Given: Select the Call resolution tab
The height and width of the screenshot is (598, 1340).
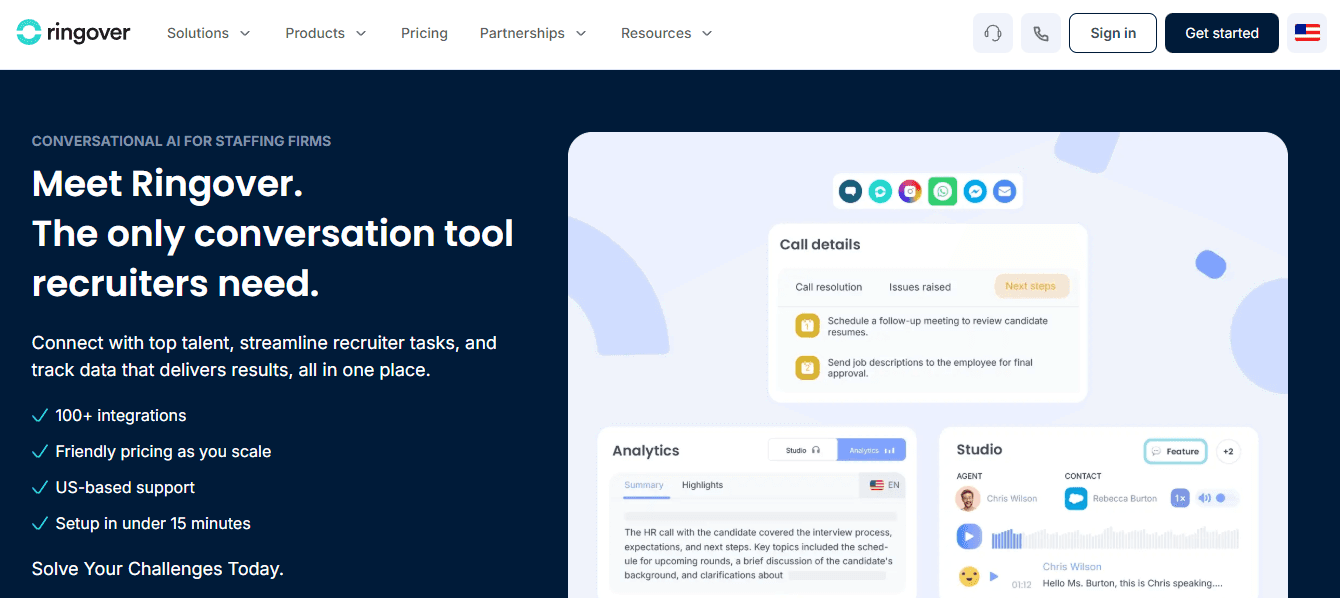Looking at the screenshot, I should click(829, 287).
